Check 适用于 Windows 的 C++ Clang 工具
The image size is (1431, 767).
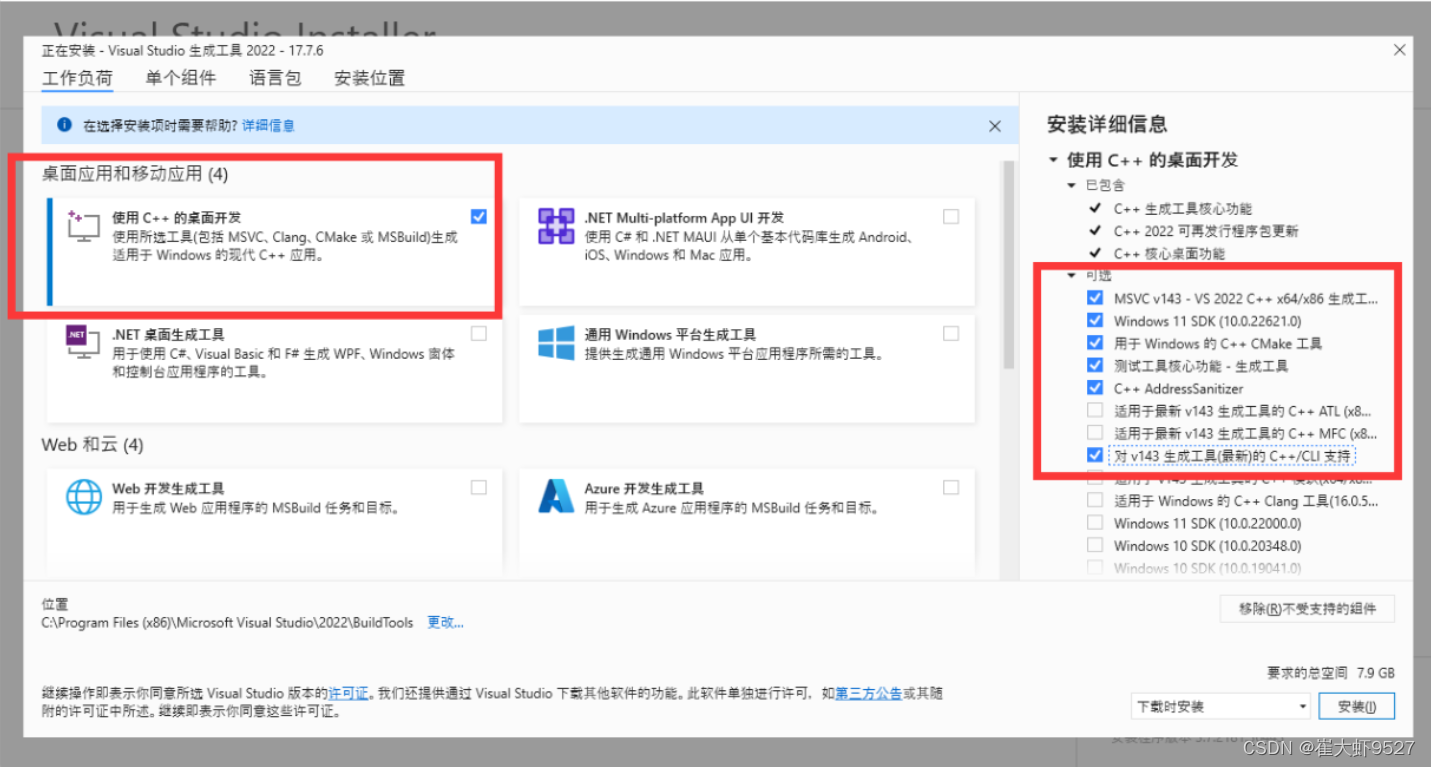[x=1095, y=501]
